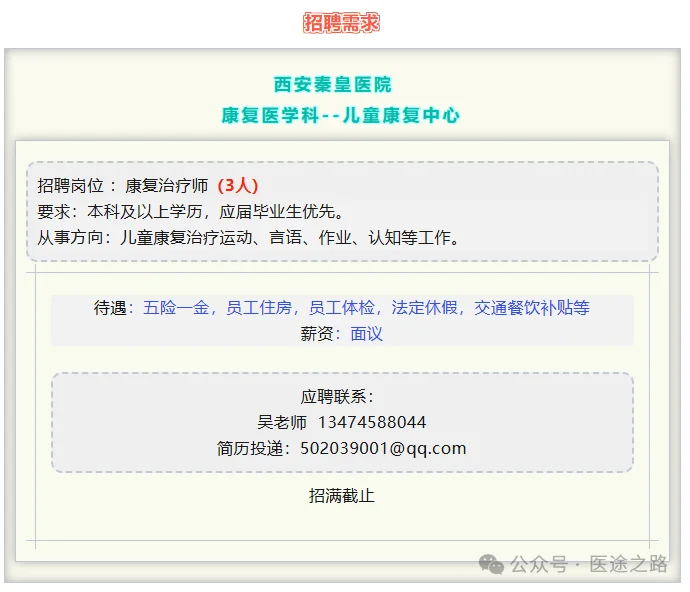Select the 西安秦皇医院 hospital title
Screen dimensions: 690x592
[333, 85]
